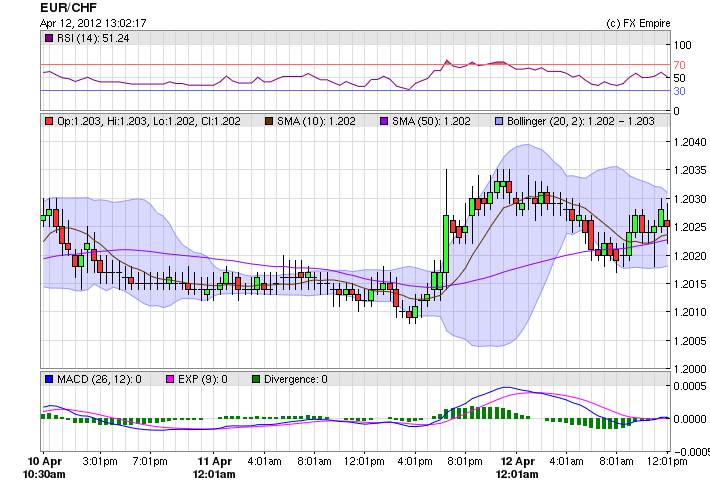Click the price axis label 1.2000
The image size is (710, 487).
click(690, 369)
